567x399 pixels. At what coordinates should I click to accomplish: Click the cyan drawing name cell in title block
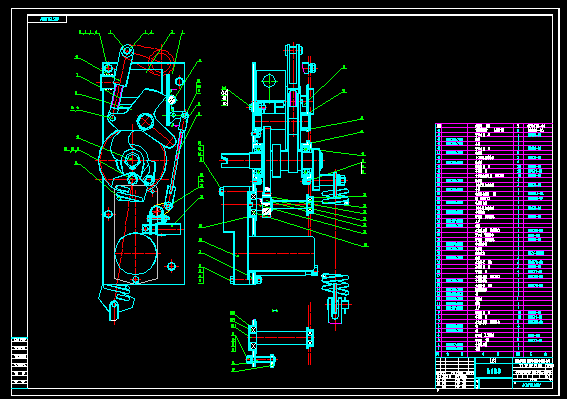pos(494,371)
